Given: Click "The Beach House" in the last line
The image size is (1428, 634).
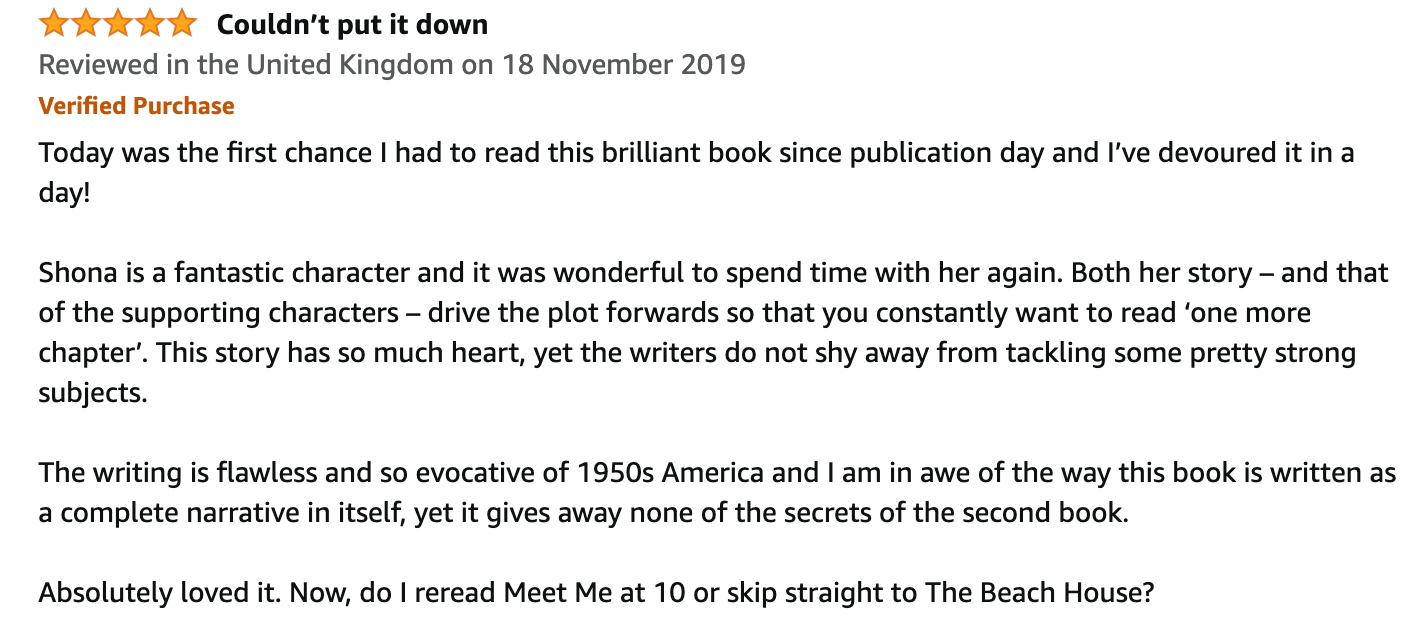Looking at the screenshot, I should (x=1033, y=593).
